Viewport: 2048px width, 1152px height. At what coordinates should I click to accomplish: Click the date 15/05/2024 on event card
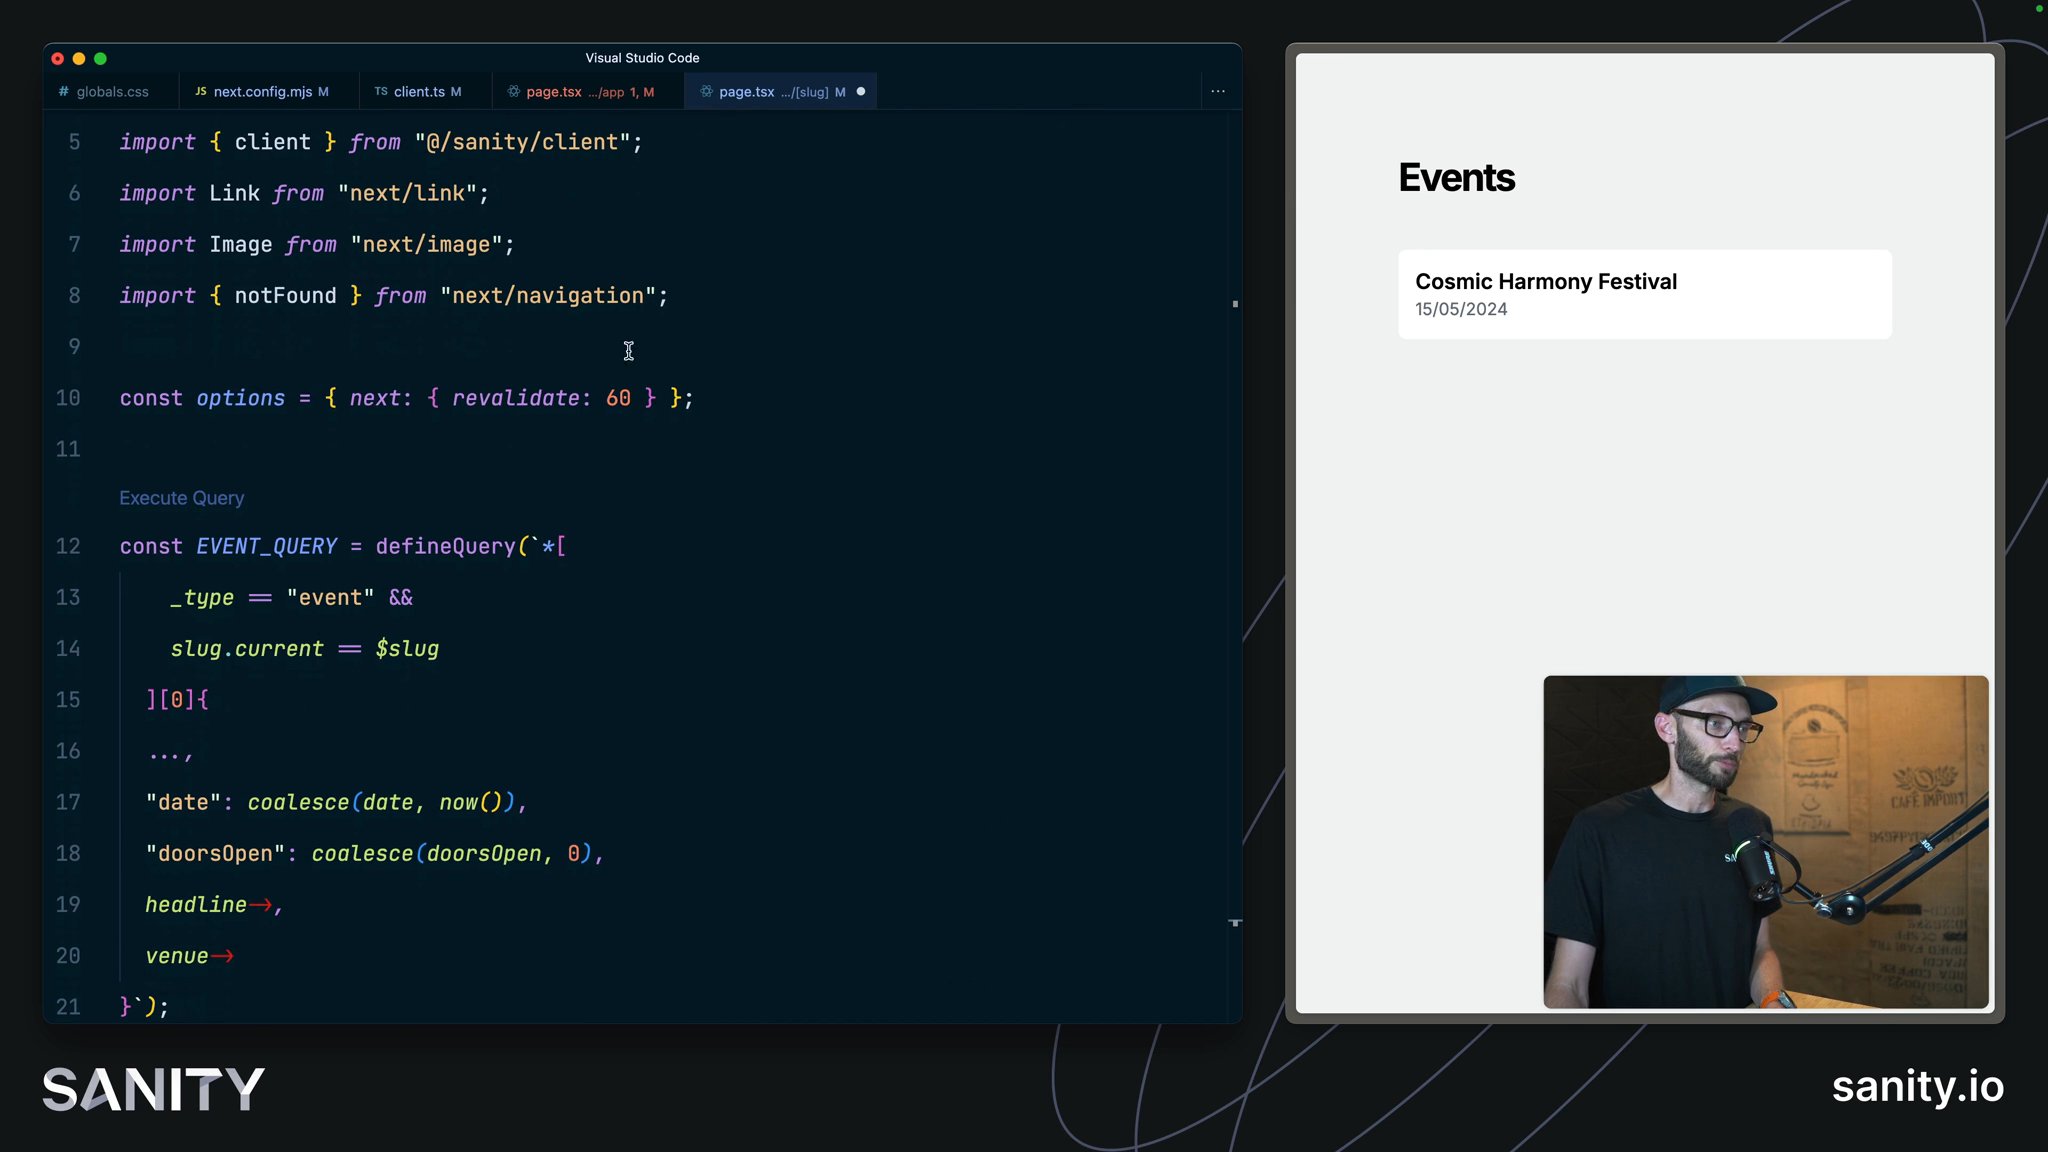pos(1461,310)
